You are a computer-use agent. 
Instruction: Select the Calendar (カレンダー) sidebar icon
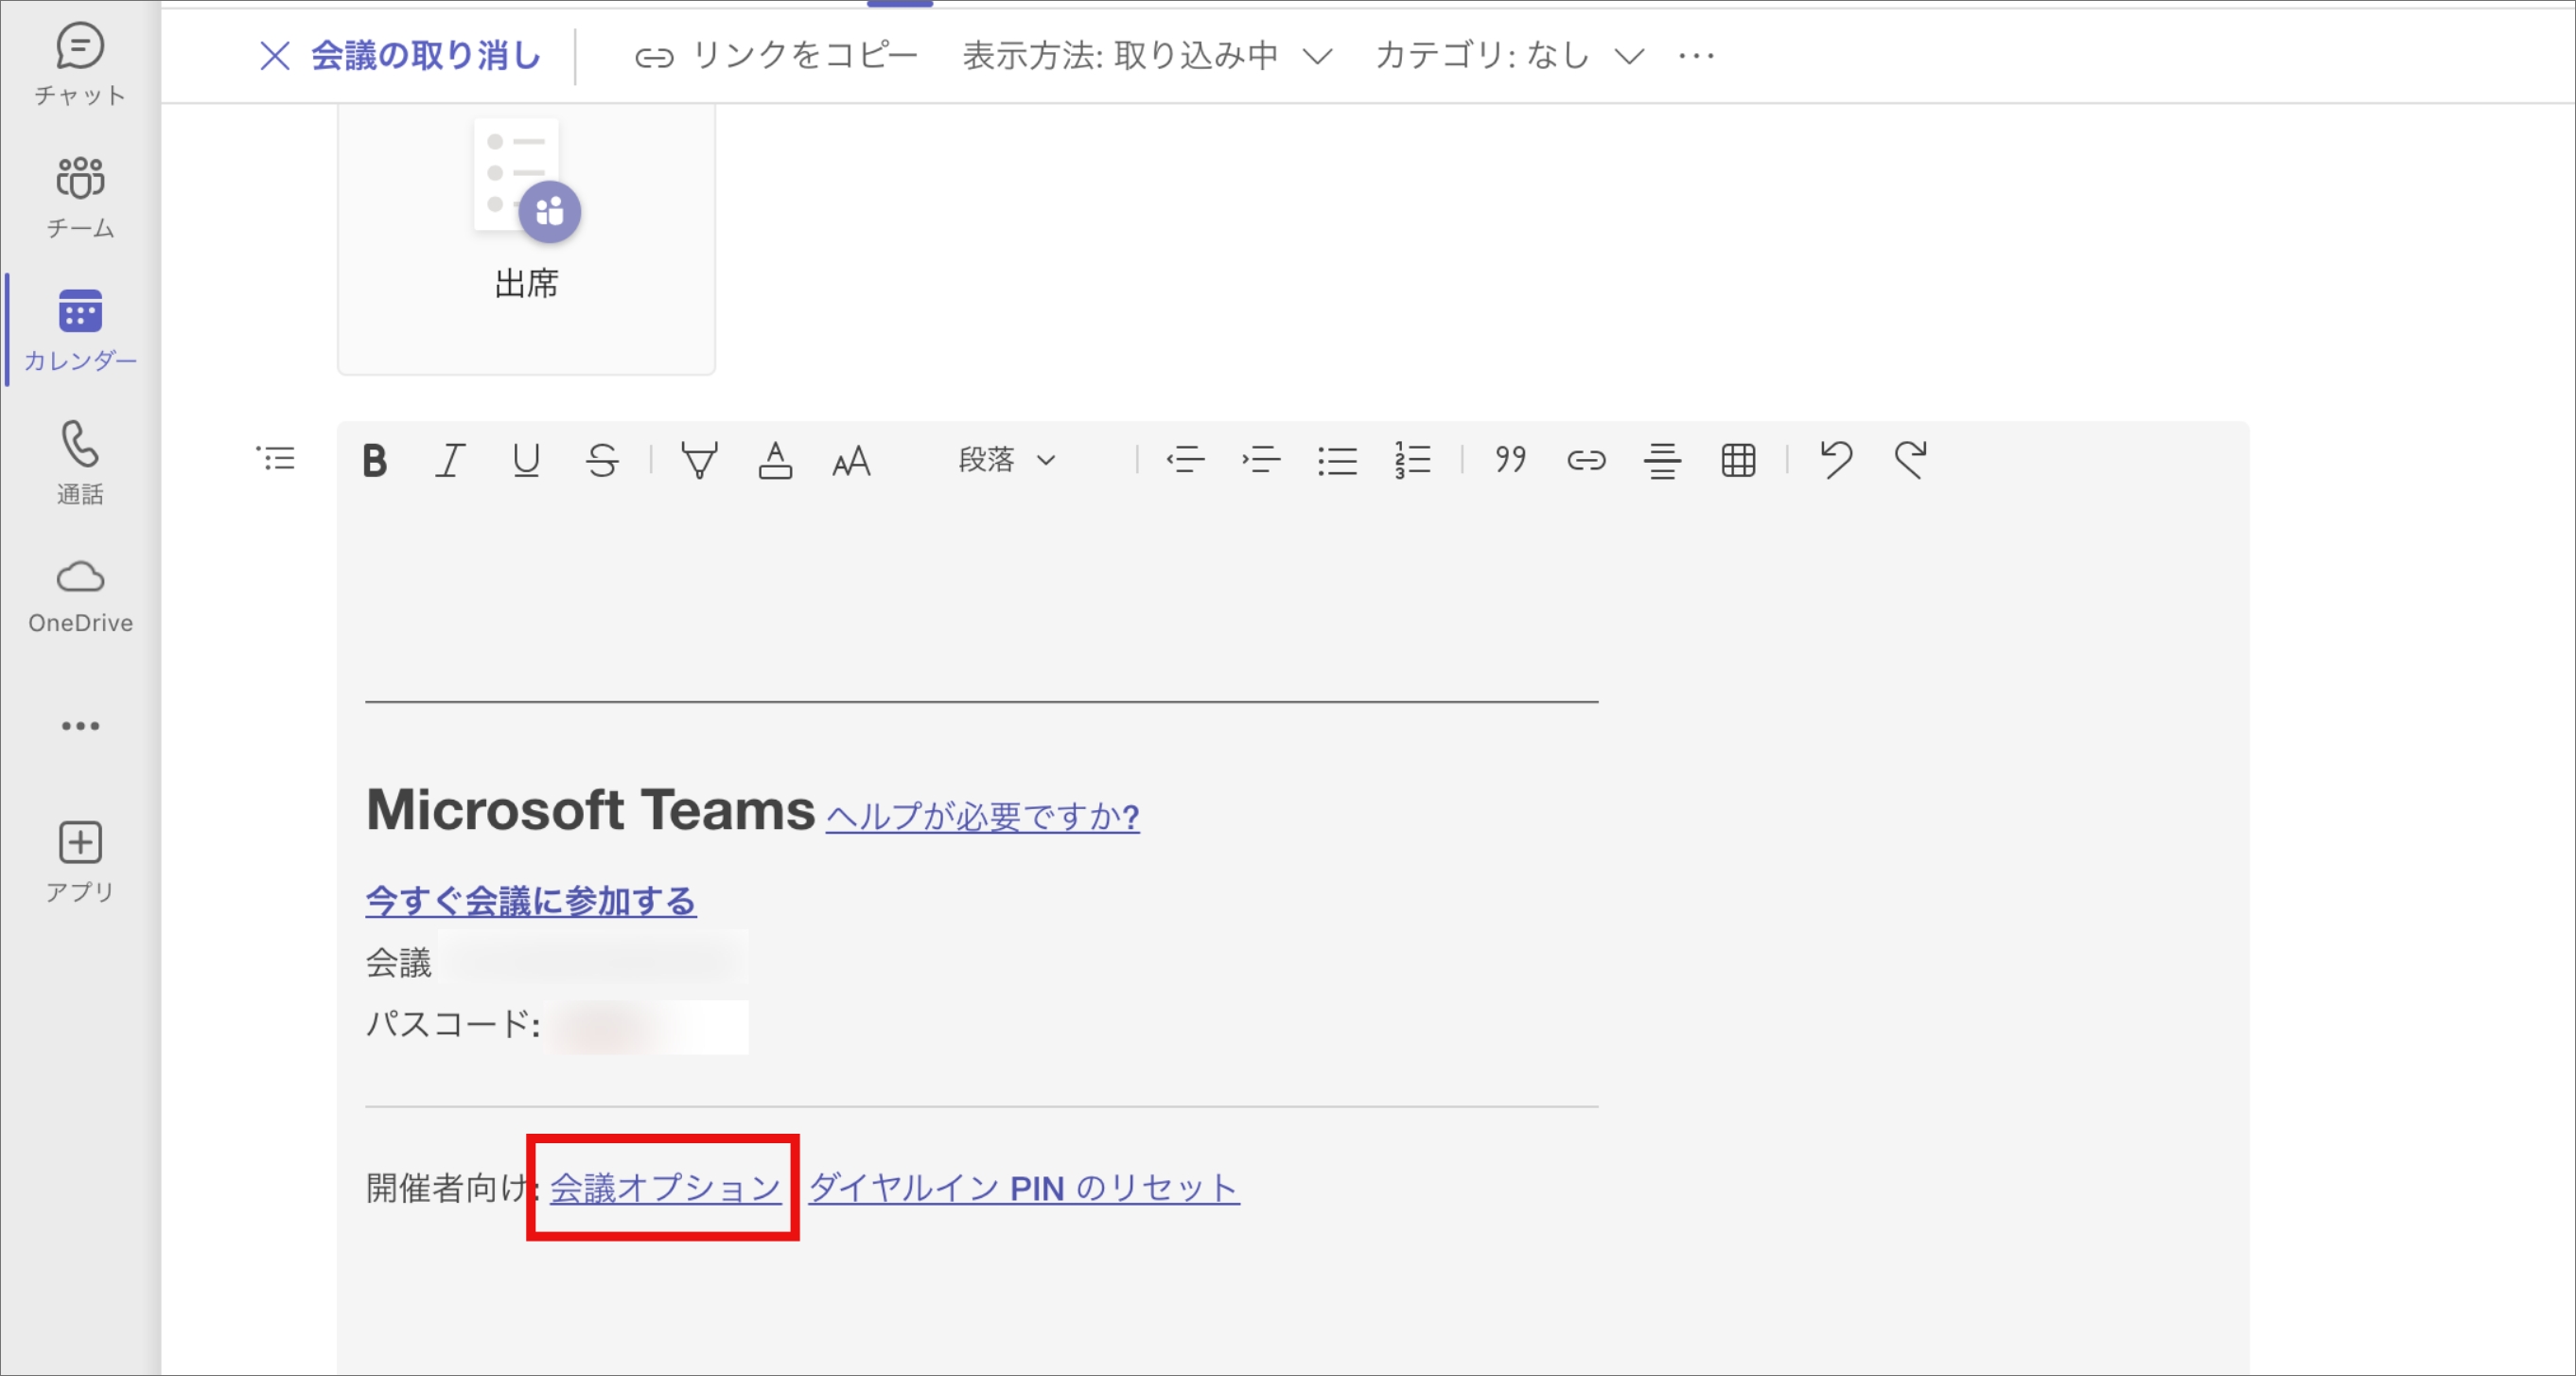(80, 330)
